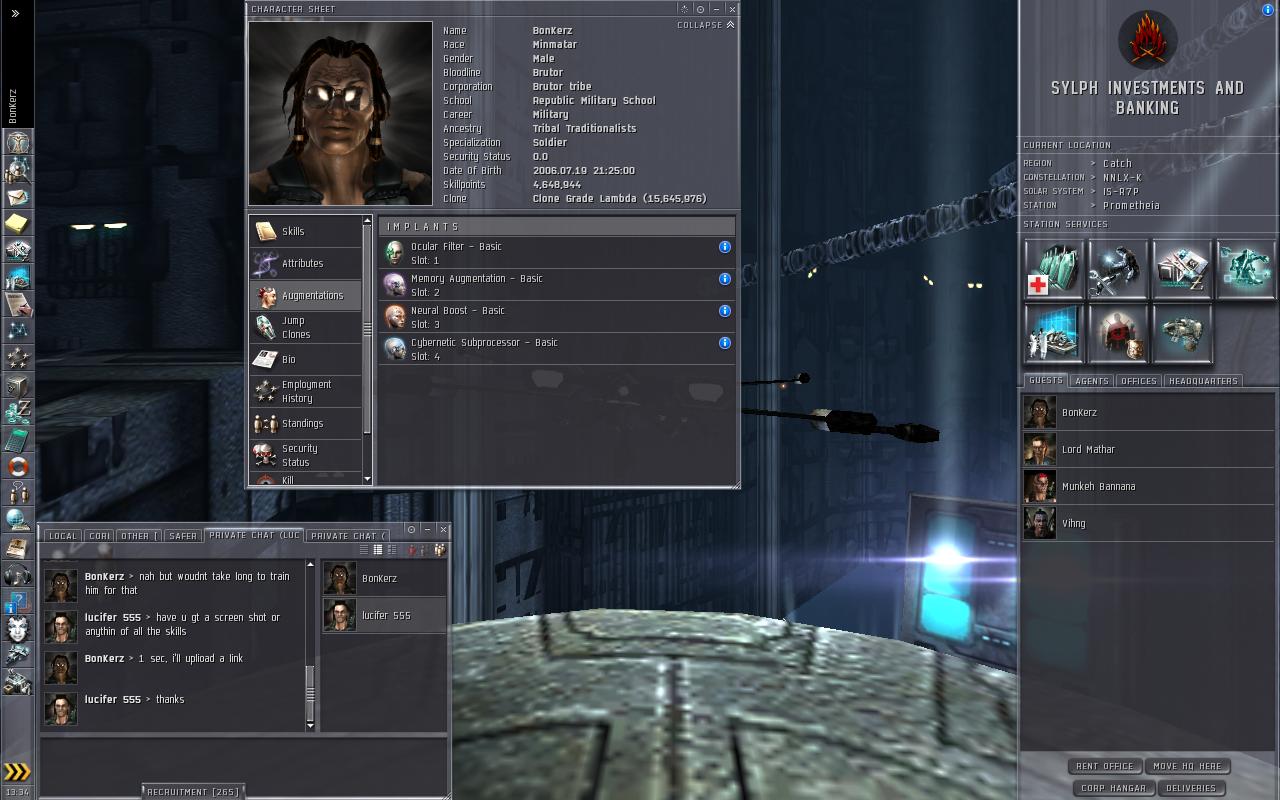1280x800 pixels.
Task: Open the assets cube icon in sidebar
Action: tap(17, 385)
